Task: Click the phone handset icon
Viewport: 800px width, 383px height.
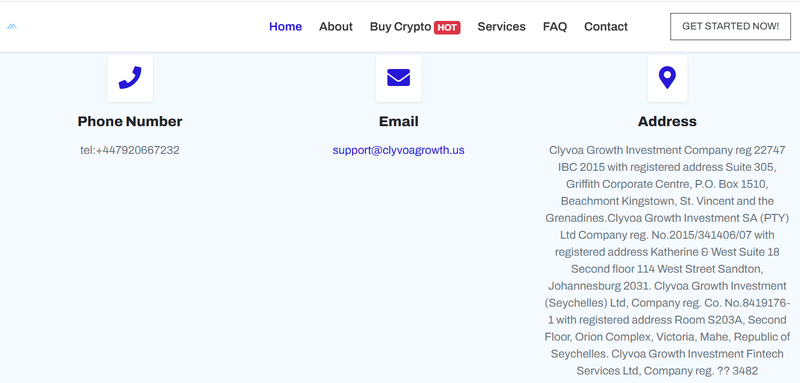Action: 130,78
